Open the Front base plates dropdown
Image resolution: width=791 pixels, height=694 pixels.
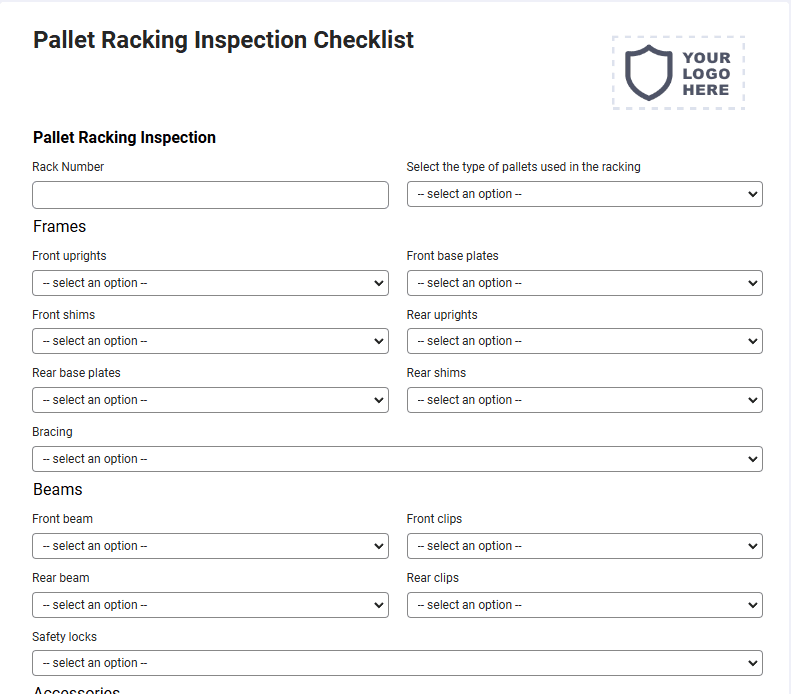tap(585, 283)
